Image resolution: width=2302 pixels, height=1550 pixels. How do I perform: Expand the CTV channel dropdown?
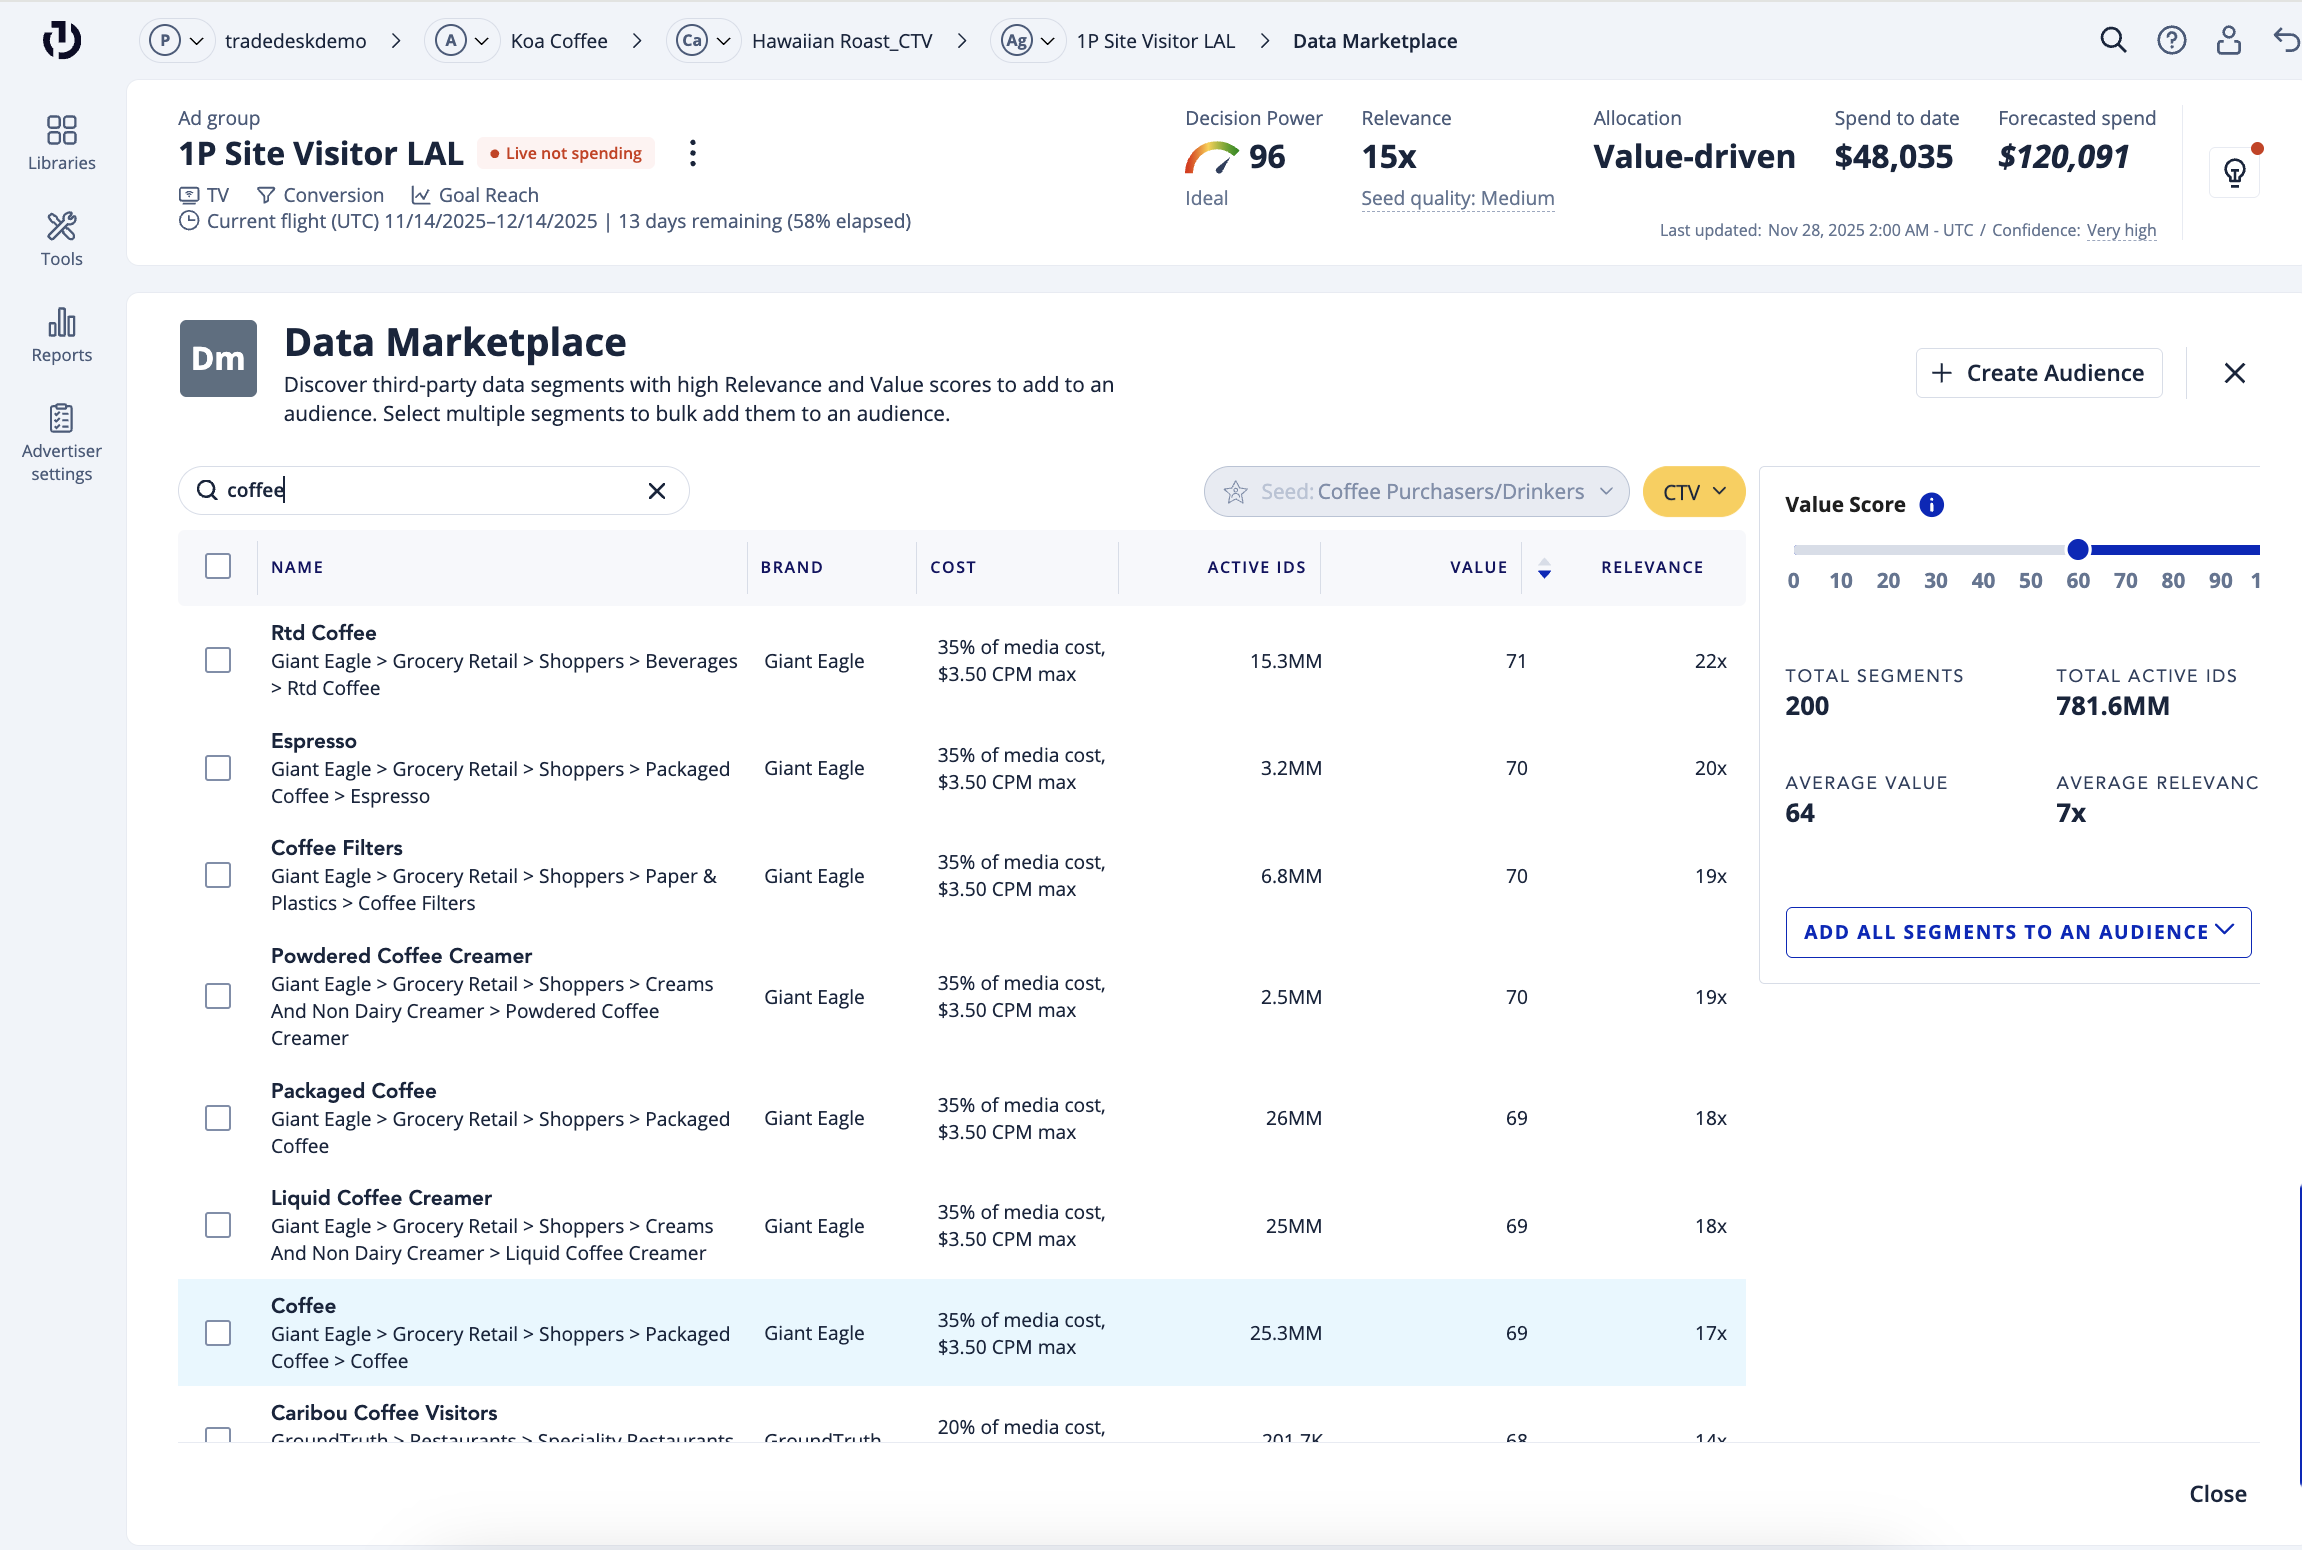tap(1694, 491)
